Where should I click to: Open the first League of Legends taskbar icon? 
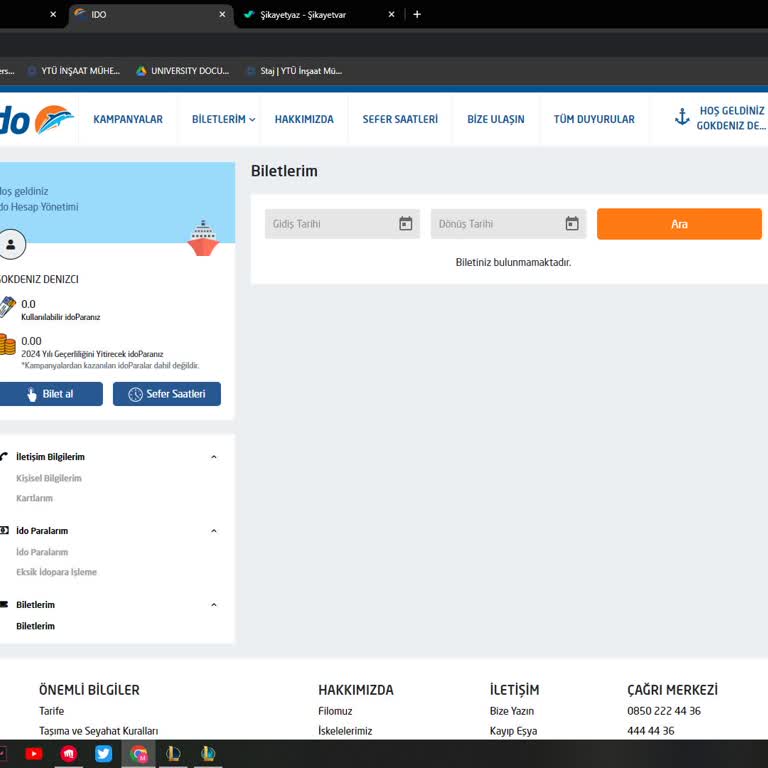[x=173, y=753]
